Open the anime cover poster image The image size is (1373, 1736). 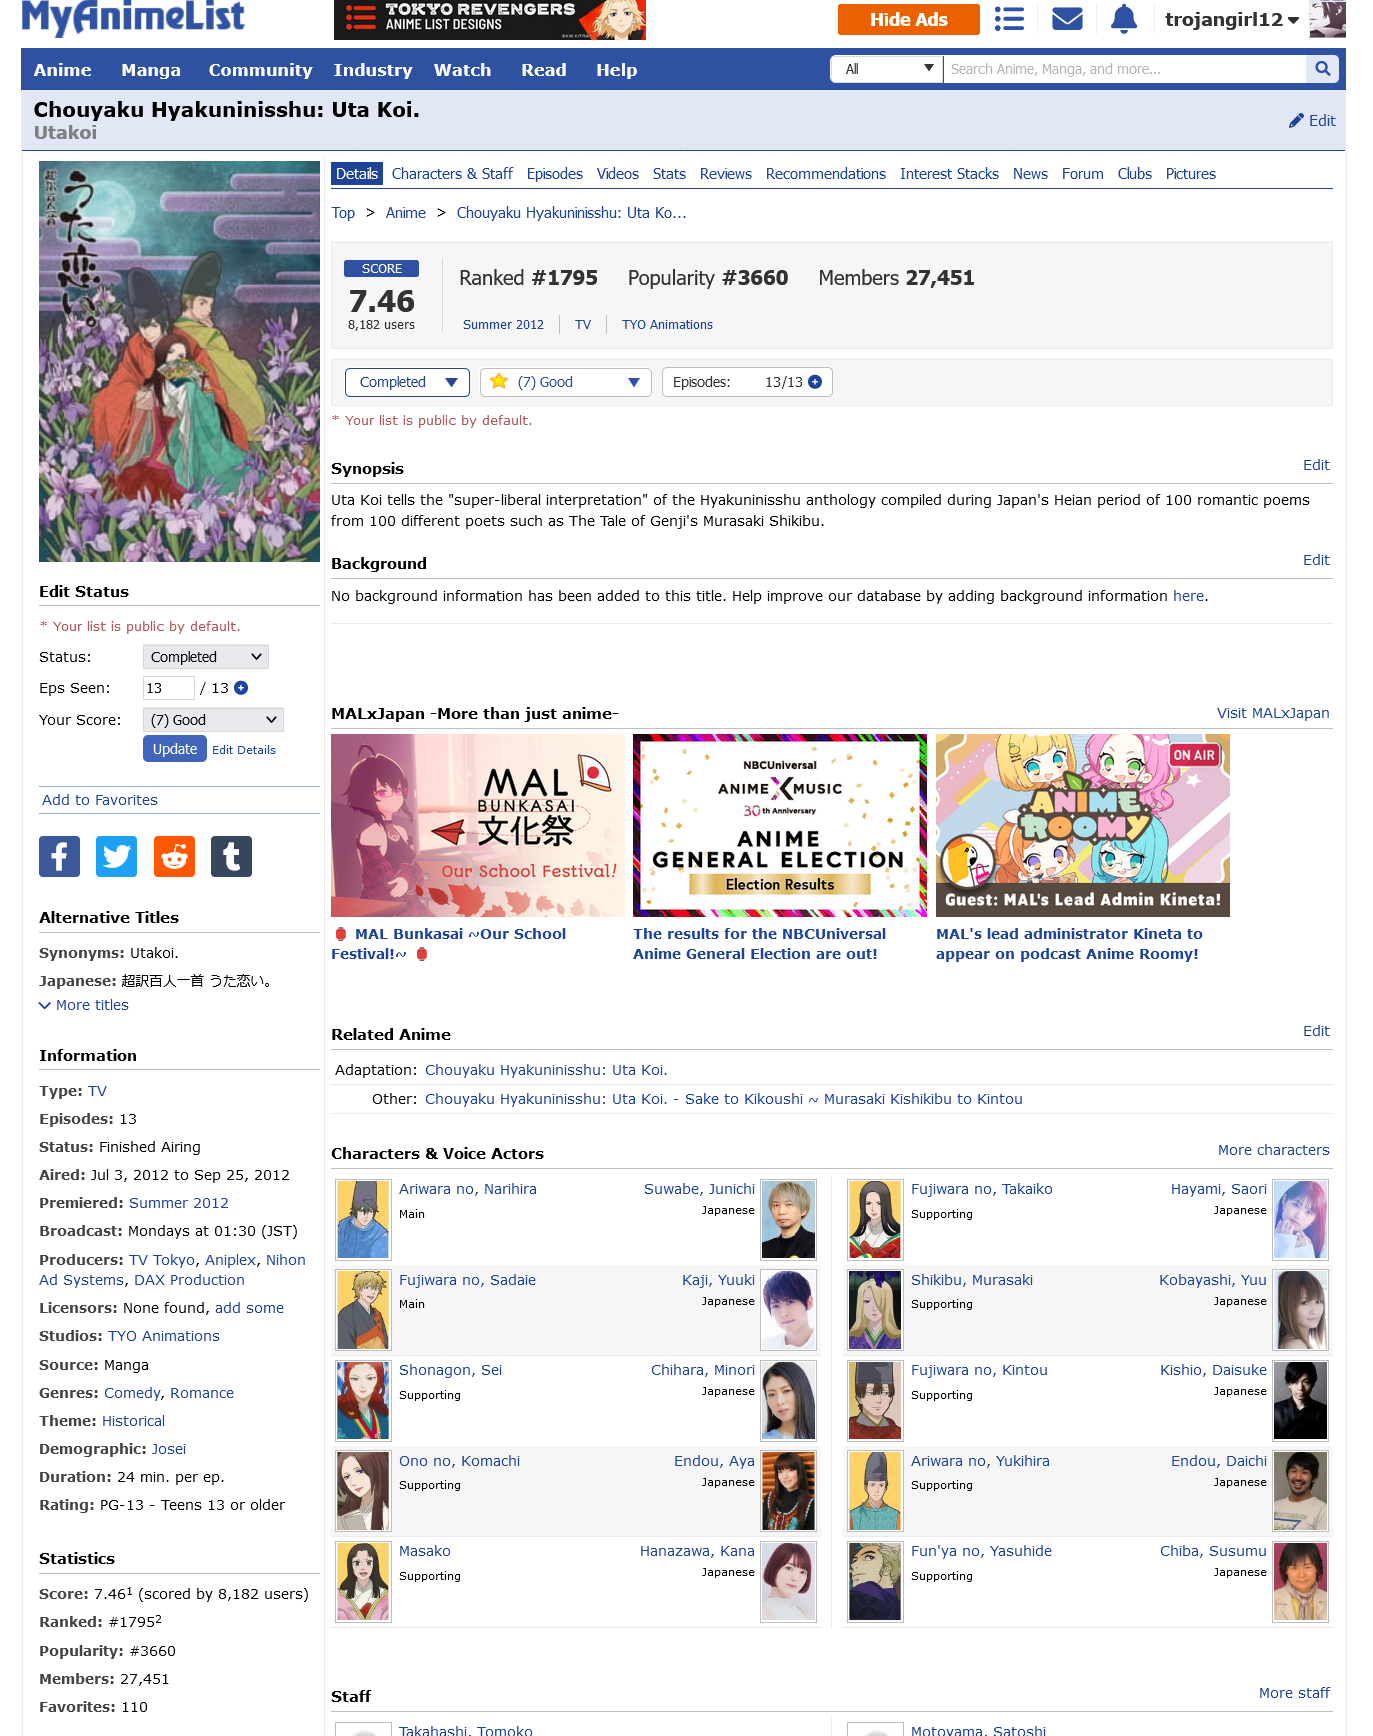[179, 361]
